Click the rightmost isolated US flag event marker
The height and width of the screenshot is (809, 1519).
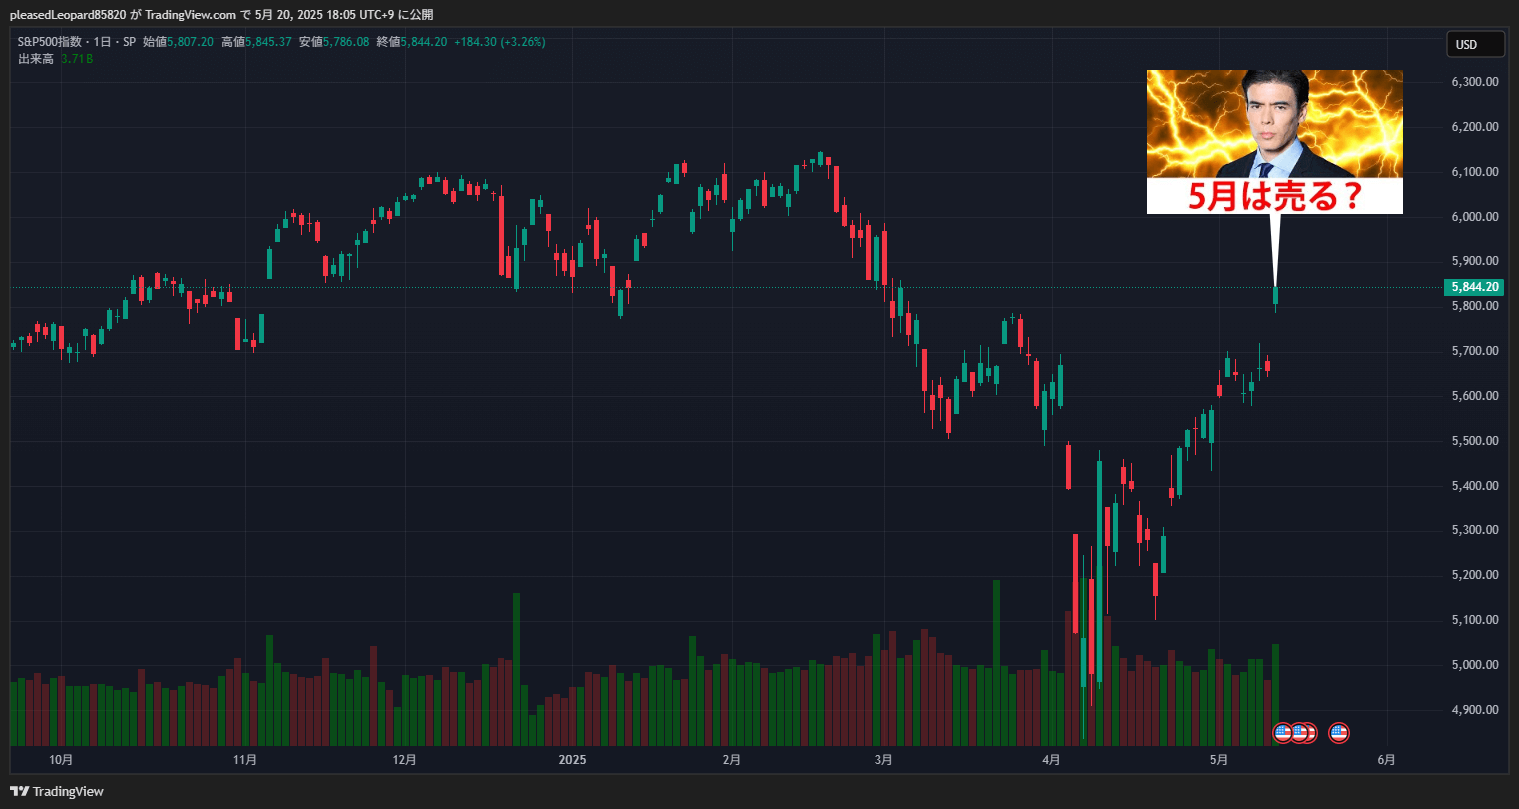1338,733
